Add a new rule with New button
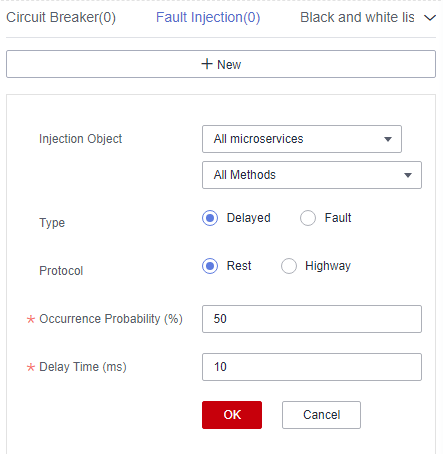 point(221,64)
